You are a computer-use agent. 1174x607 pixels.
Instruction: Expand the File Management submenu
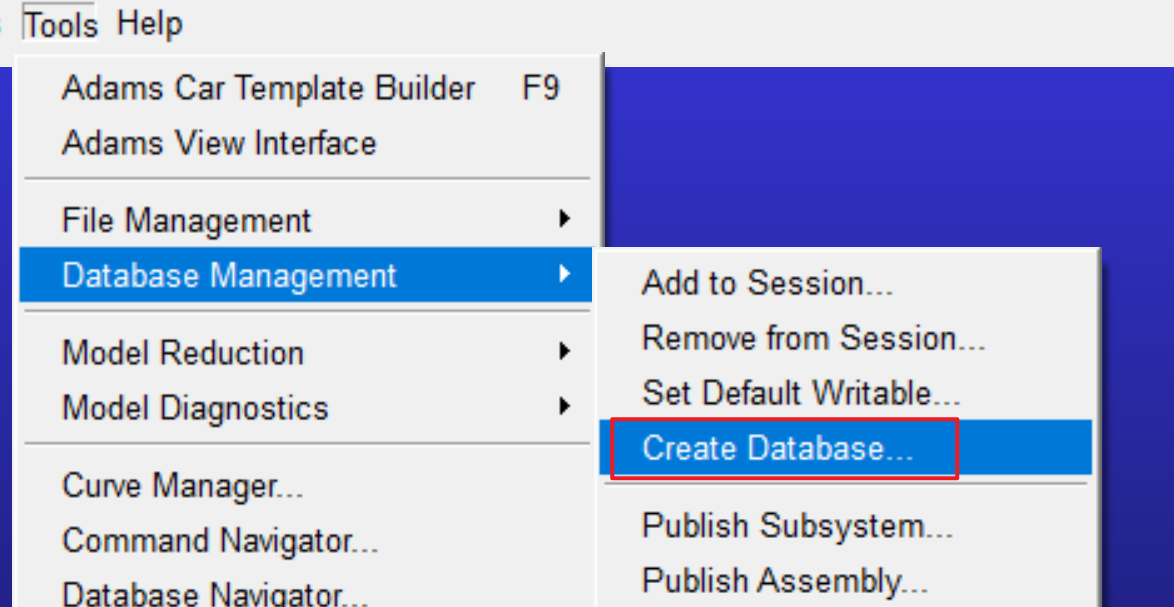[310, 220]
